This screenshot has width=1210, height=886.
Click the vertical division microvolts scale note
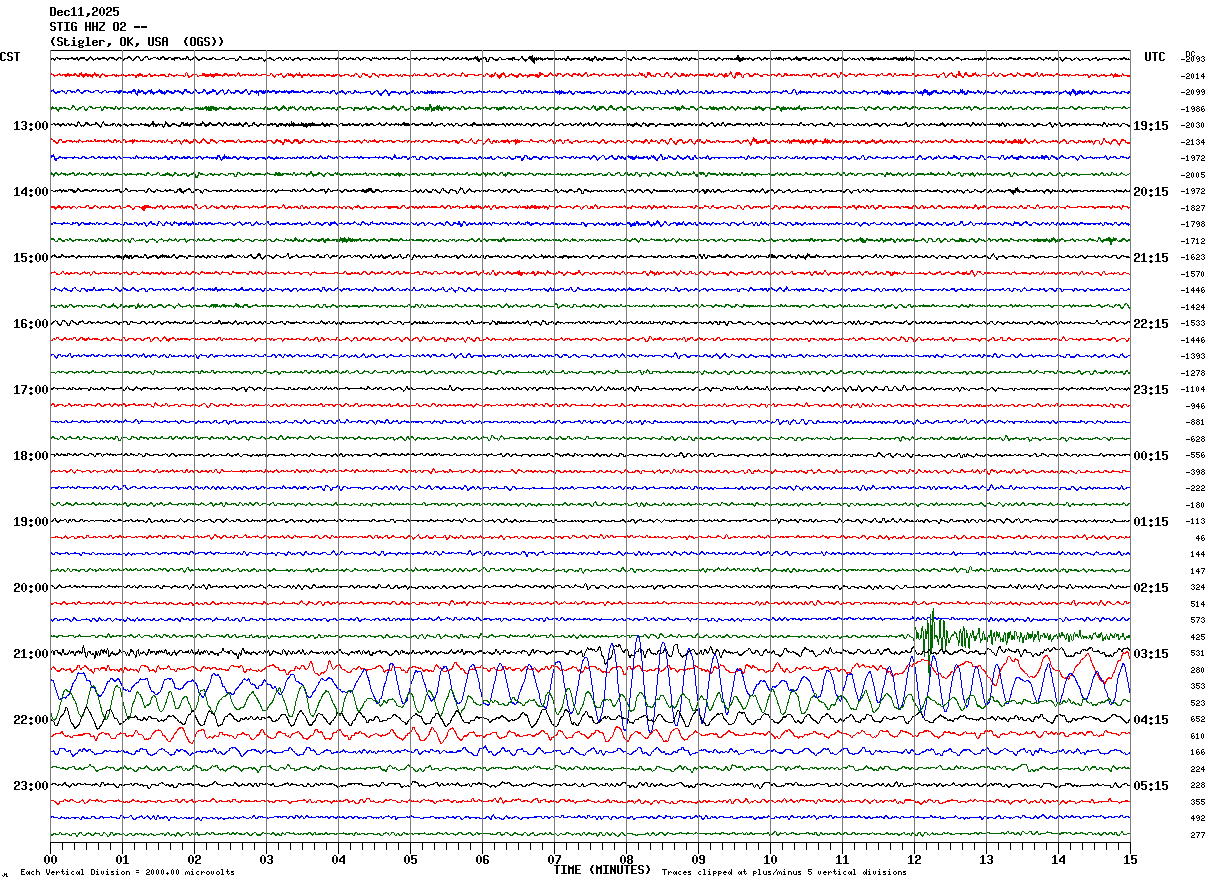tap(127, 873)
